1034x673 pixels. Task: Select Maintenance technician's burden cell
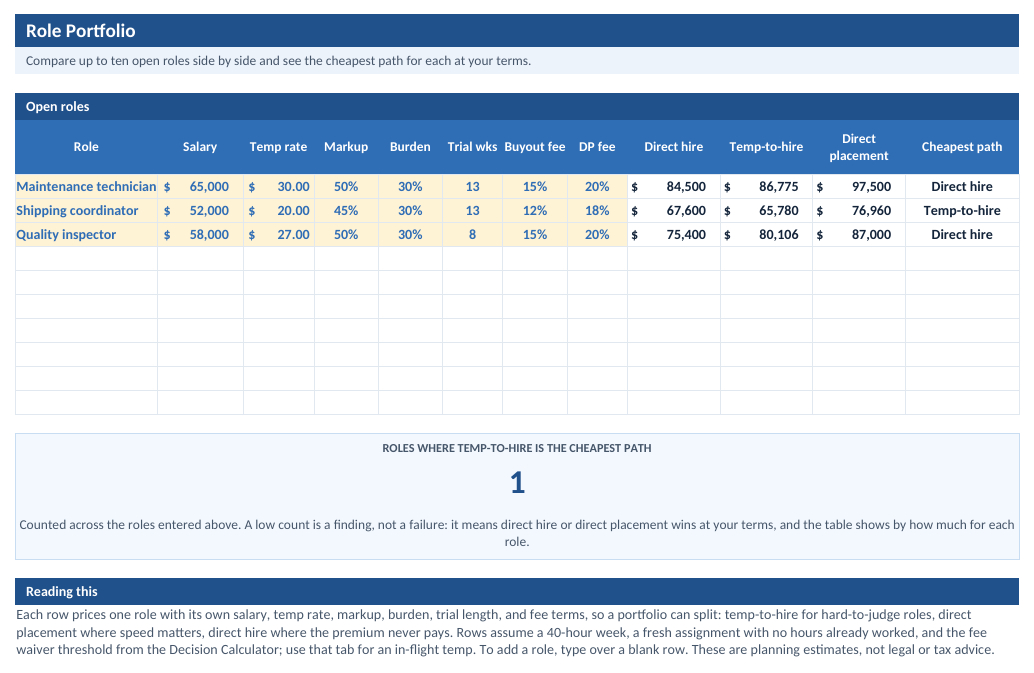point(410,187)
